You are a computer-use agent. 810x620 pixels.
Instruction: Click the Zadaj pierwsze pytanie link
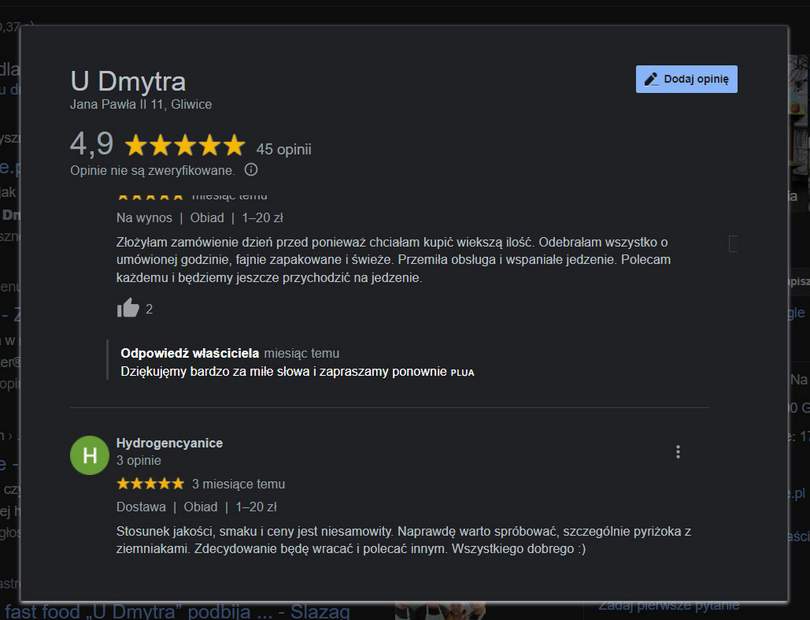pos(668,605)
